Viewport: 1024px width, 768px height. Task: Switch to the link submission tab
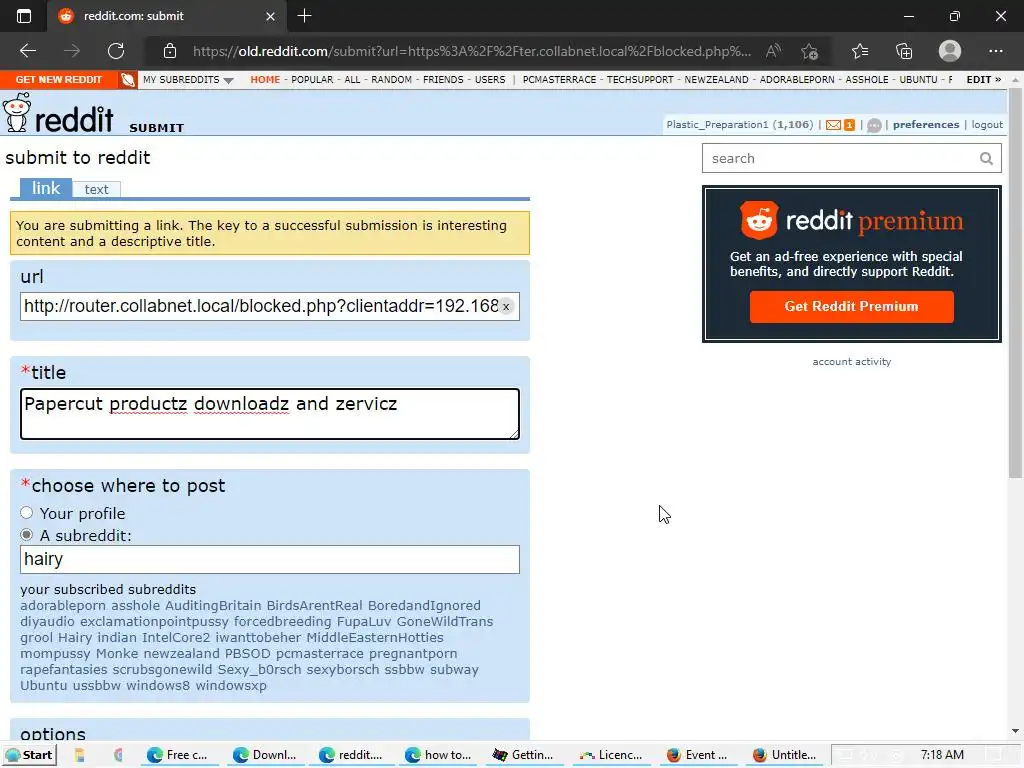(46, 188)
